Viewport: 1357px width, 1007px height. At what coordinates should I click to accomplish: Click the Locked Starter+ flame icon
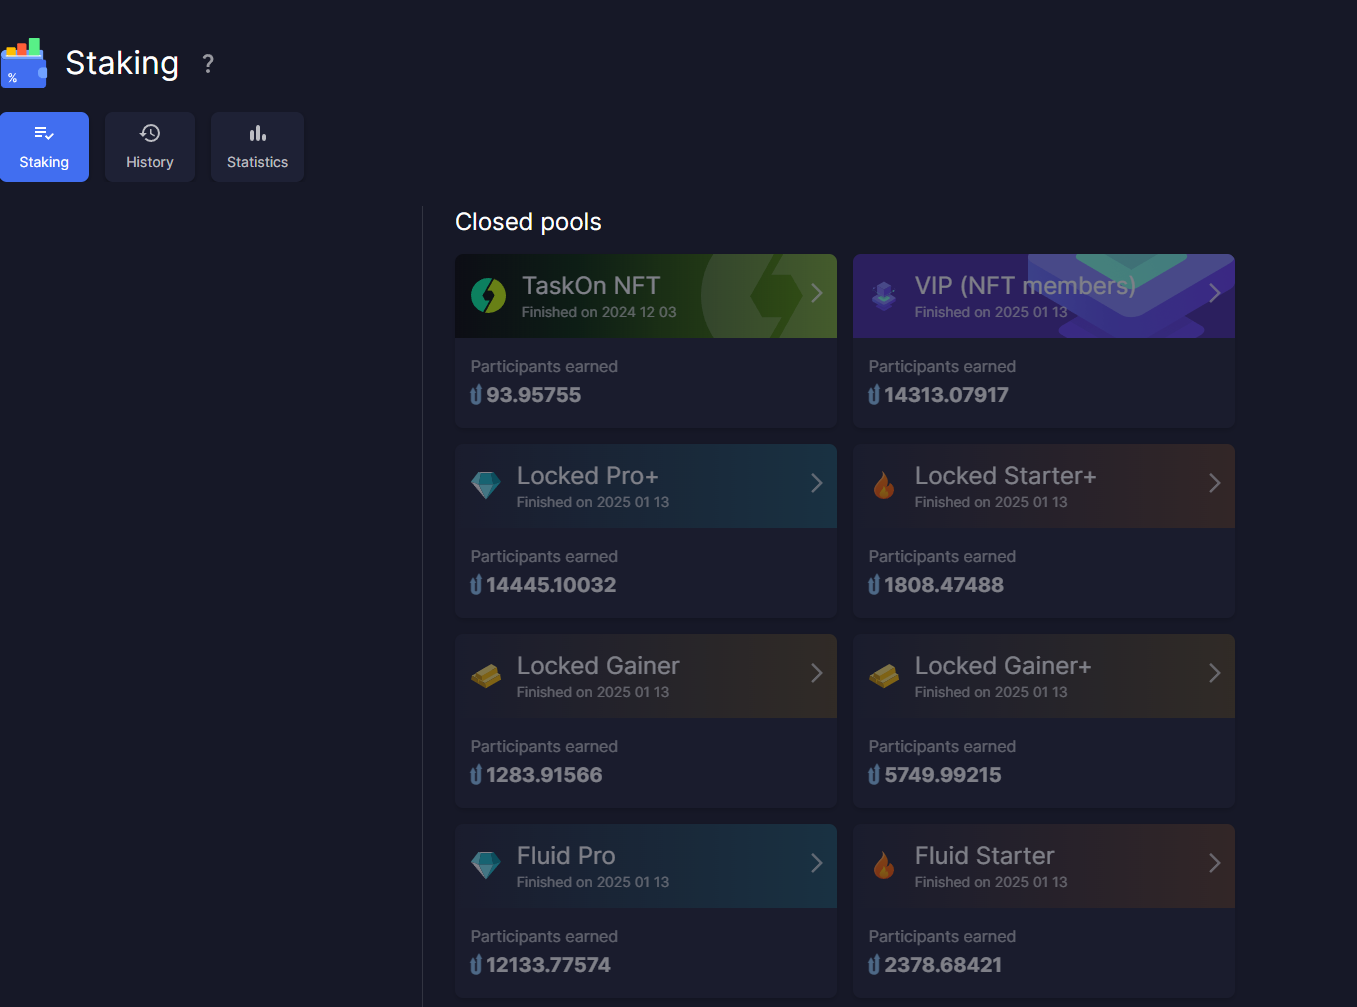884,485
